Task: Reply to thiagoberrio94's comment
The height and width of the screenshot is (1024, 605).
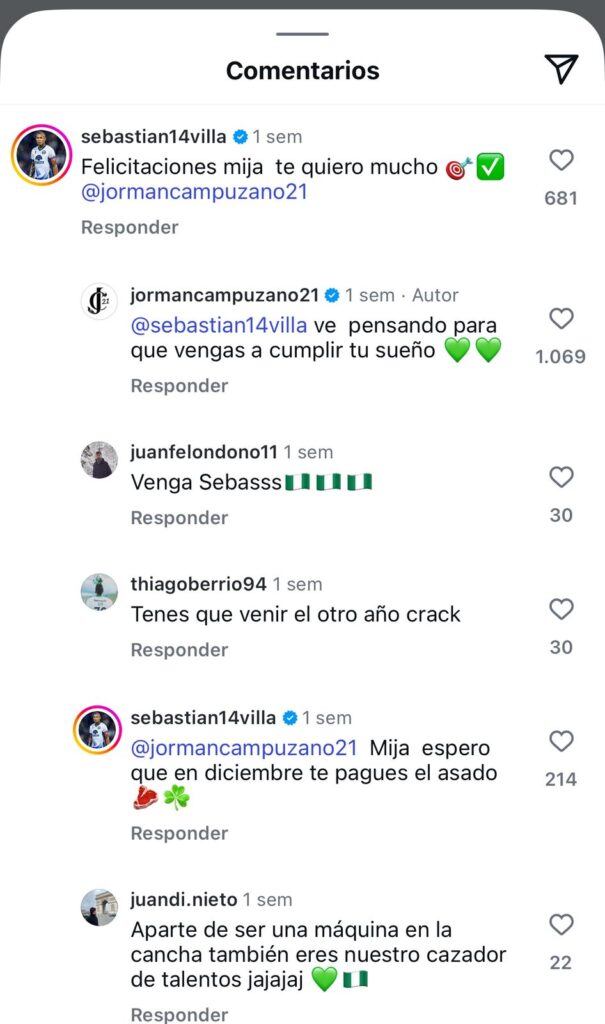Action: [x=179, y=650]
